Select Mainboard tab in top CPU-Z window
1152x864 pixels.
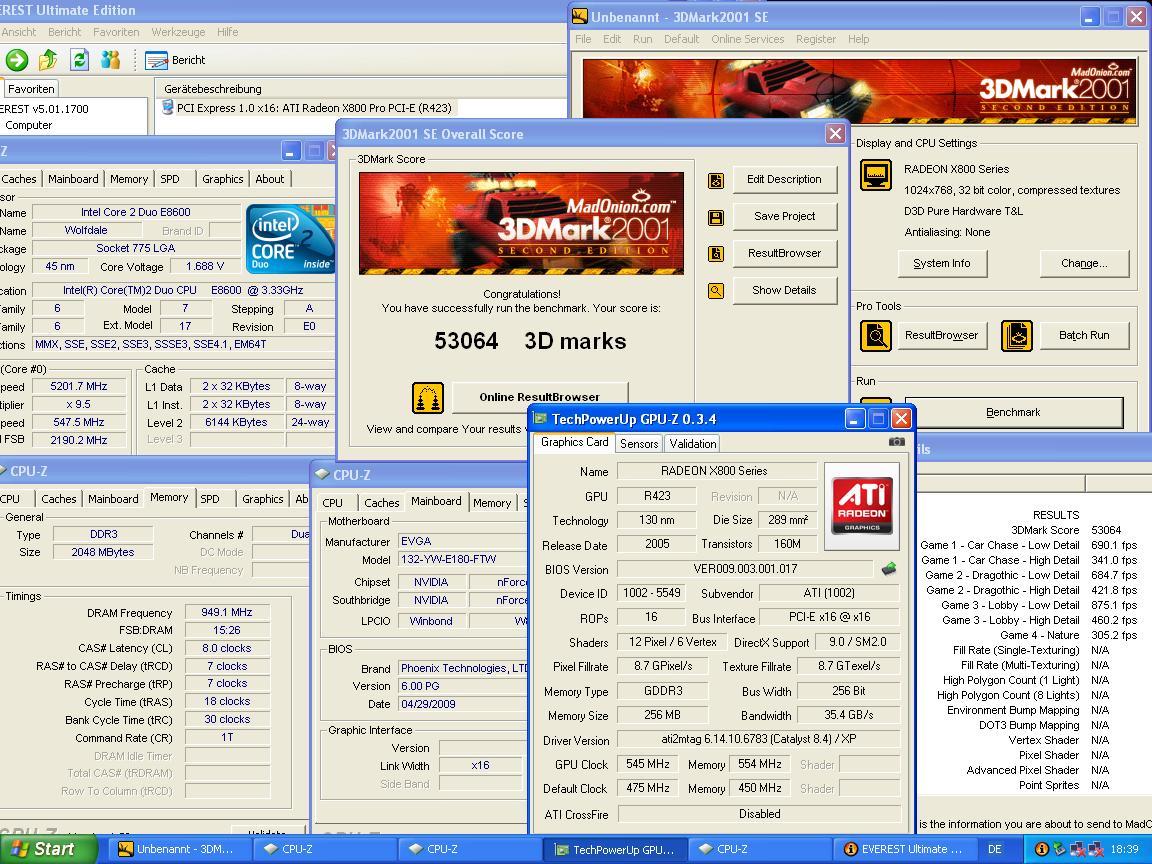[x=73, y=179]
